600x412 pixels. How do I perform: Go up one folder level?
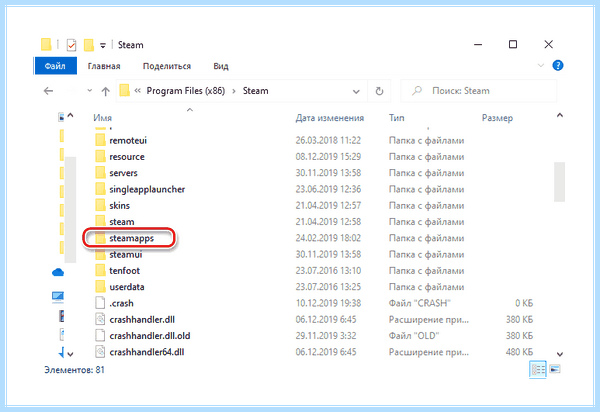tap(106, 91)
